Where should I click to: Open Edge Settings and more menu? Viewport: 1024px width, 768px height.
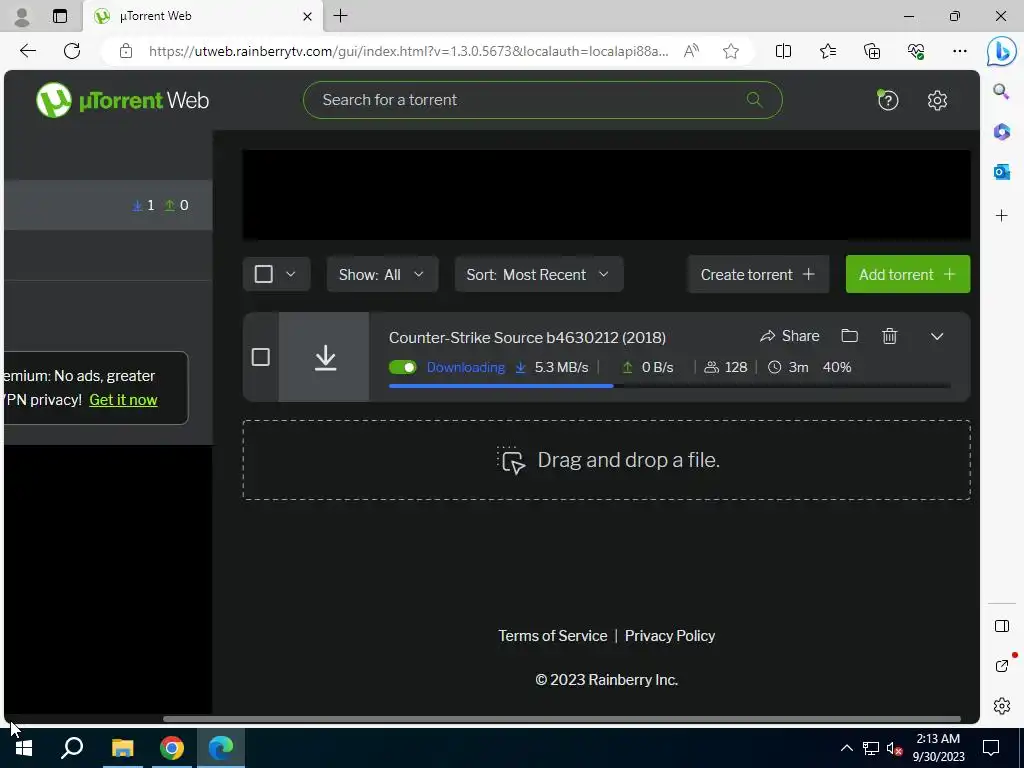tap(959, 51)
